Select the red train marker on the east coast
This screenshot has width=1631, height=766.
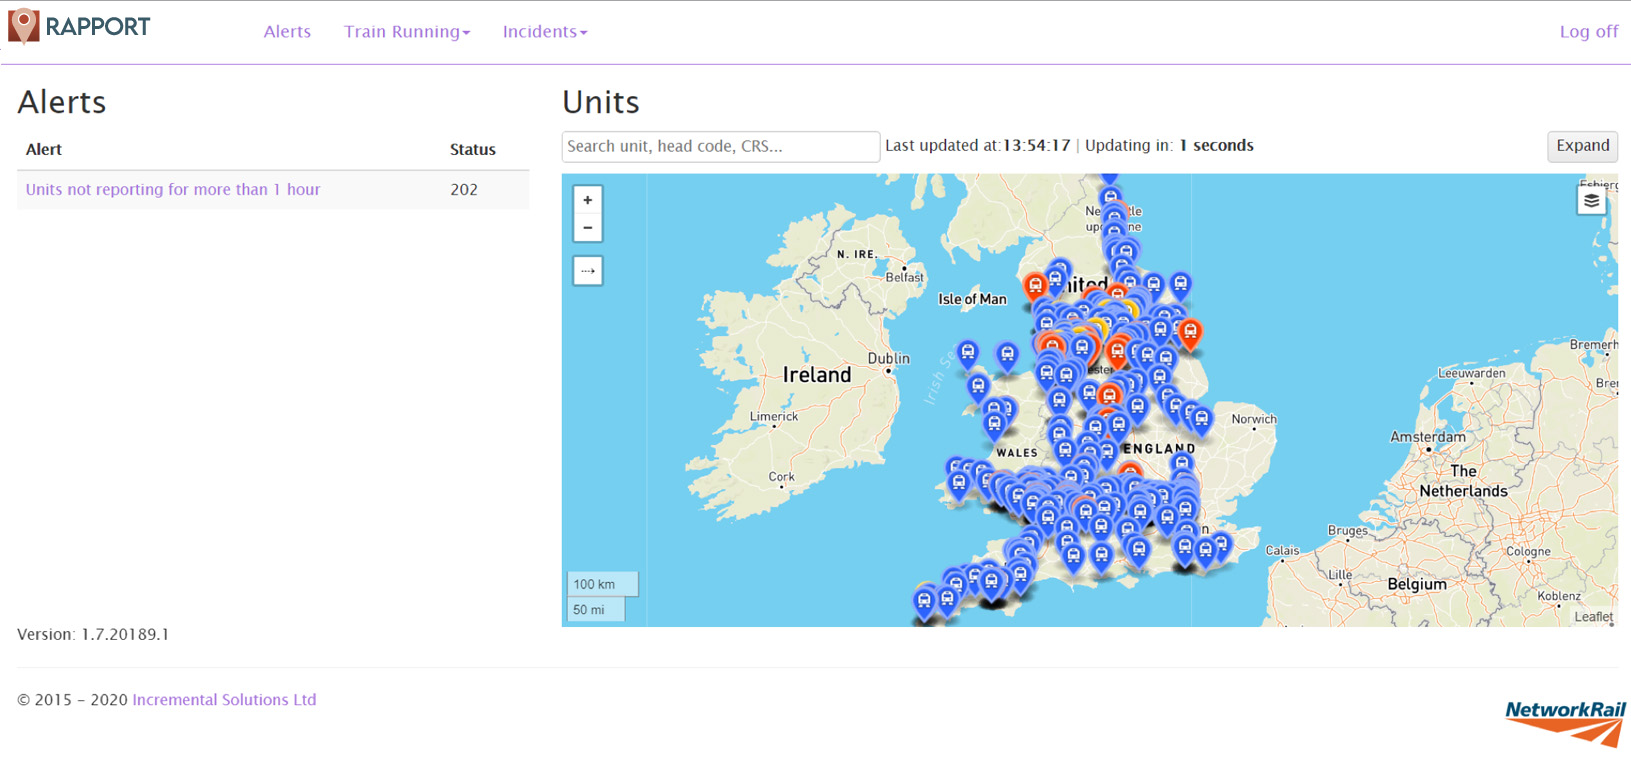pyautogui.click(x=1190, y=331)
